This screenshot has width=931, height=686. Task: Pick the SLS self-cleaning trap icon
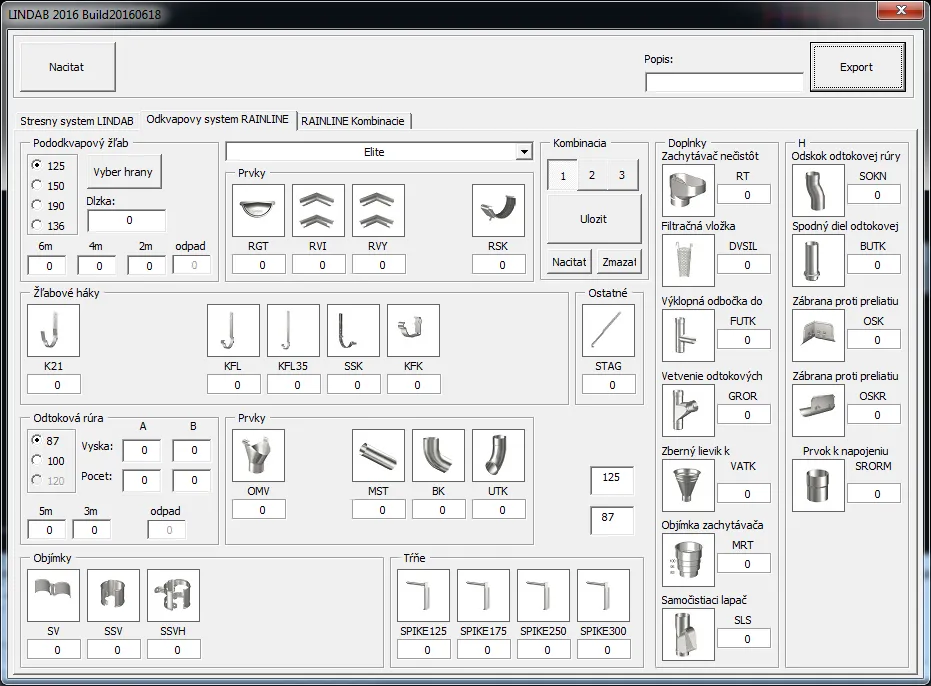click(x=688, y=634)
